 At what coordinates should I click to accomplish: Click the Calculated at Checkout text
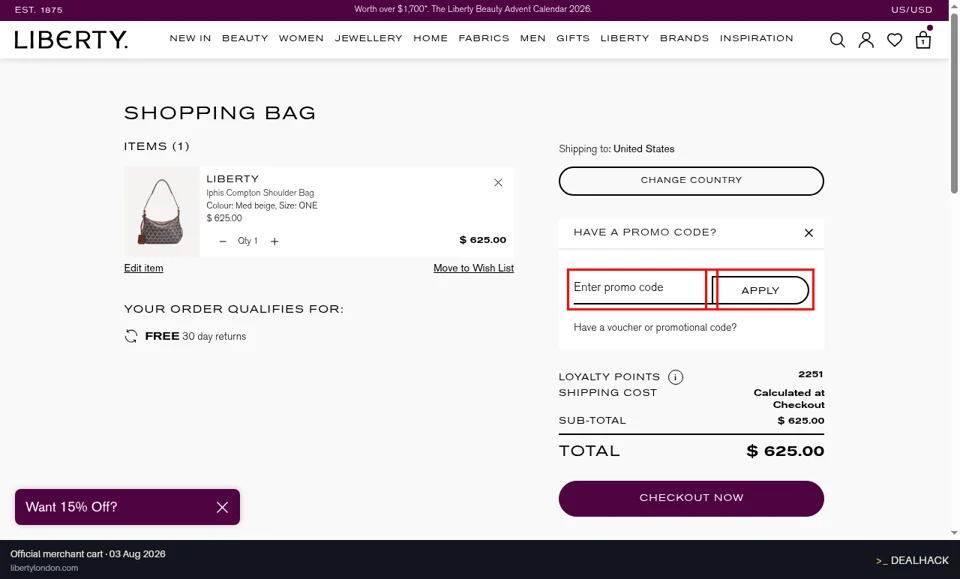tap(789, 398)
